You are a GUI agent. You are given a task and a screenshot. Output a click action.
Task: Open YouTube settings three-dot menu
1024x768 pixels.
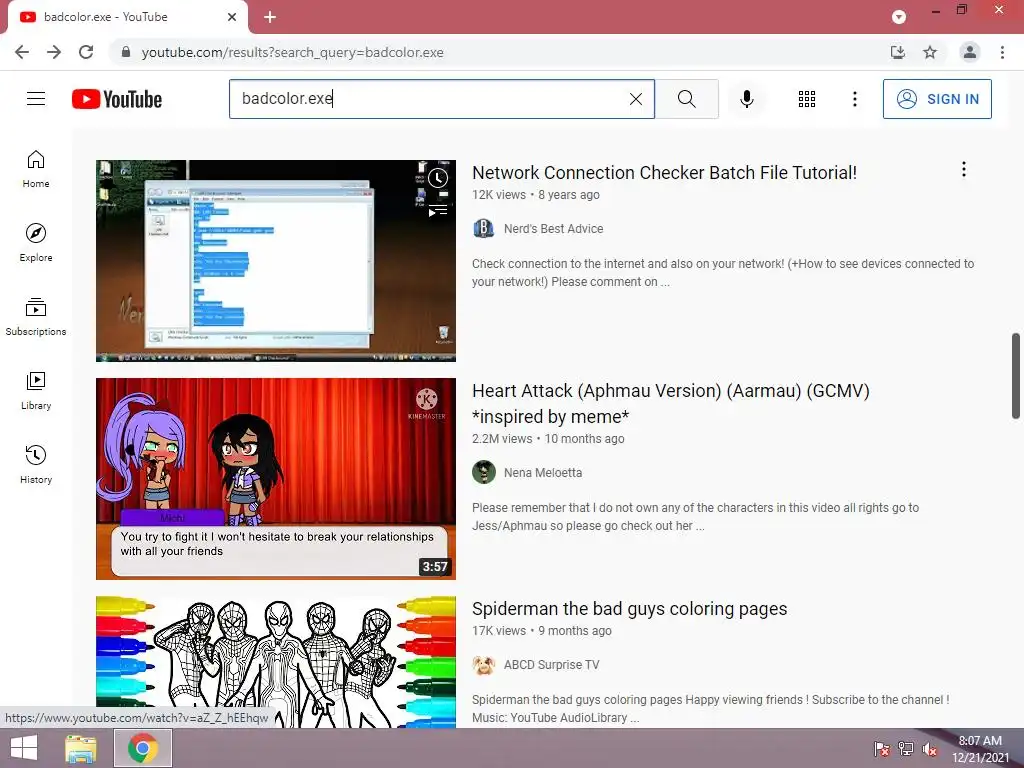[854, 99]
